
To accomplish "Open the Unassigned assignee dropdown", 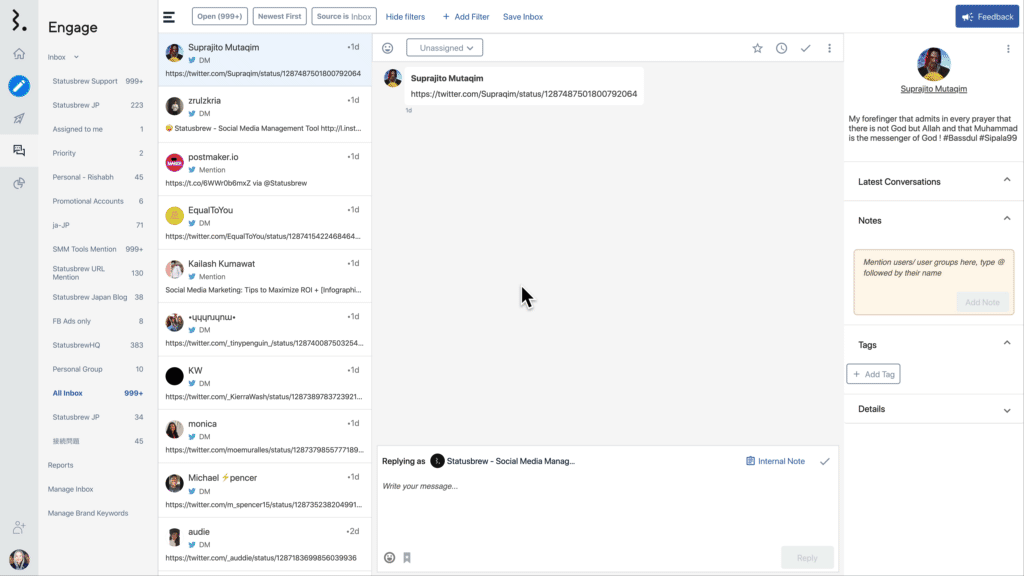I will pyautogui.click(x=443, y=47).
